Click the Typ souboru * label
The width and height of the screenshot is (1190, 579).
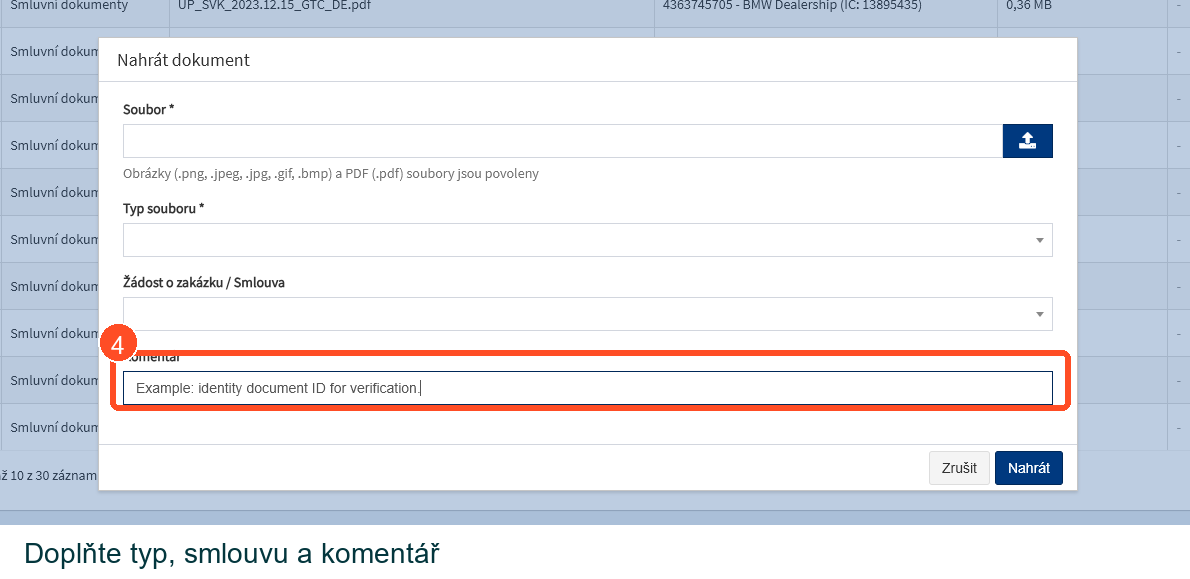(x=164, y=208)
